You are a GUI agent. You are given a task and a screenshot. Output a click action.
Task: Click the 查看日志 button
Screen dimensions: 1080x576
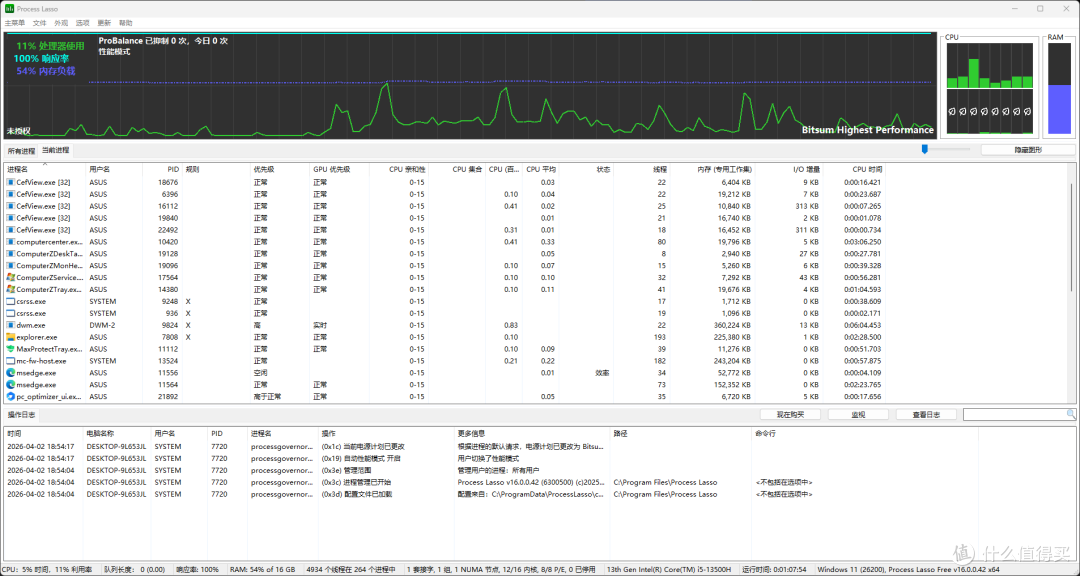(926, 415)
